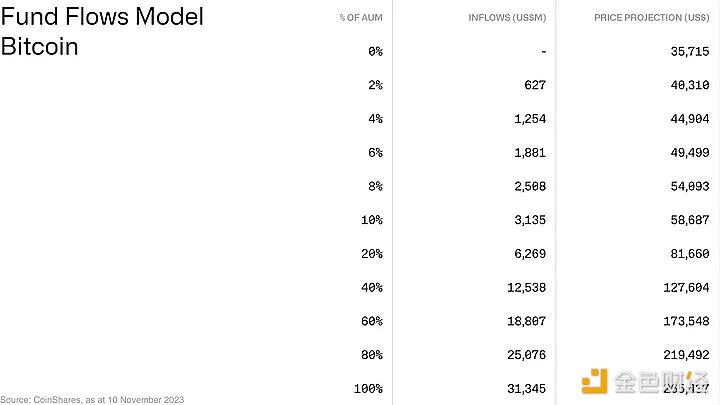Select the 627 inflows value
Screen dimensions: 720x405
tap(535, 85)
